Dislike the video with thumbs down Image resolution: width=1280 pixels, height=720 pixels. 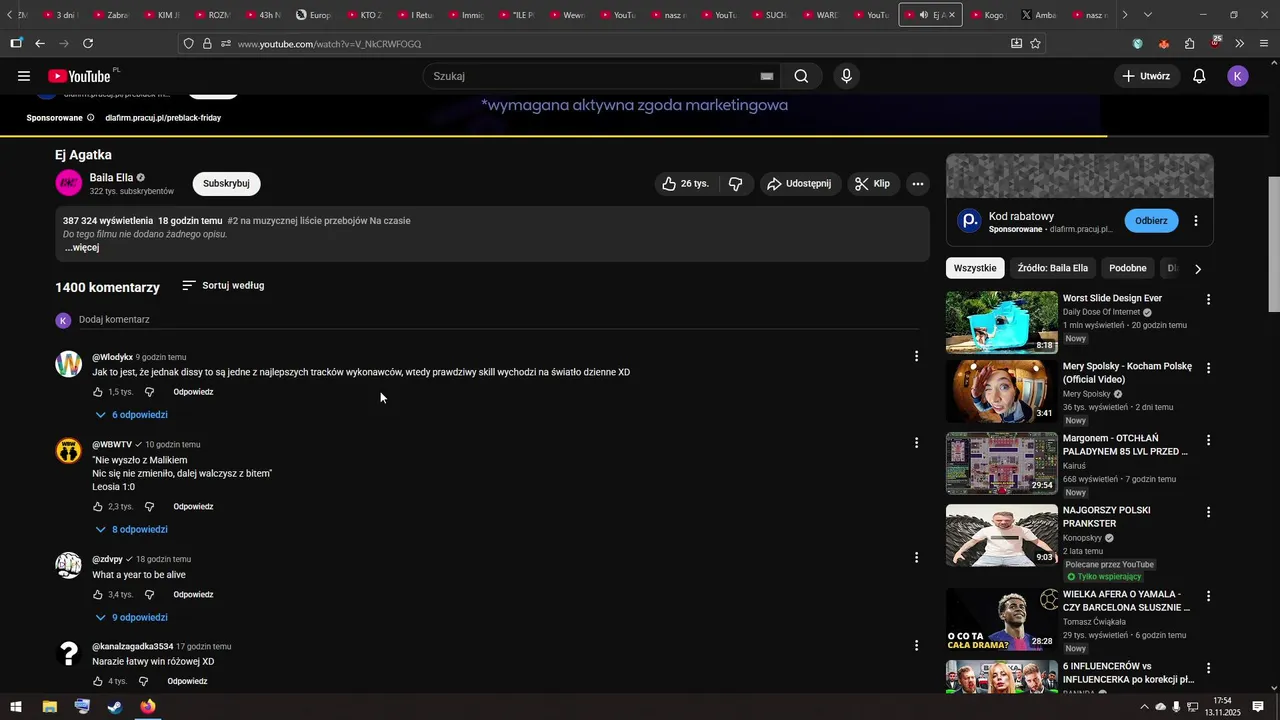pos(736,184)
